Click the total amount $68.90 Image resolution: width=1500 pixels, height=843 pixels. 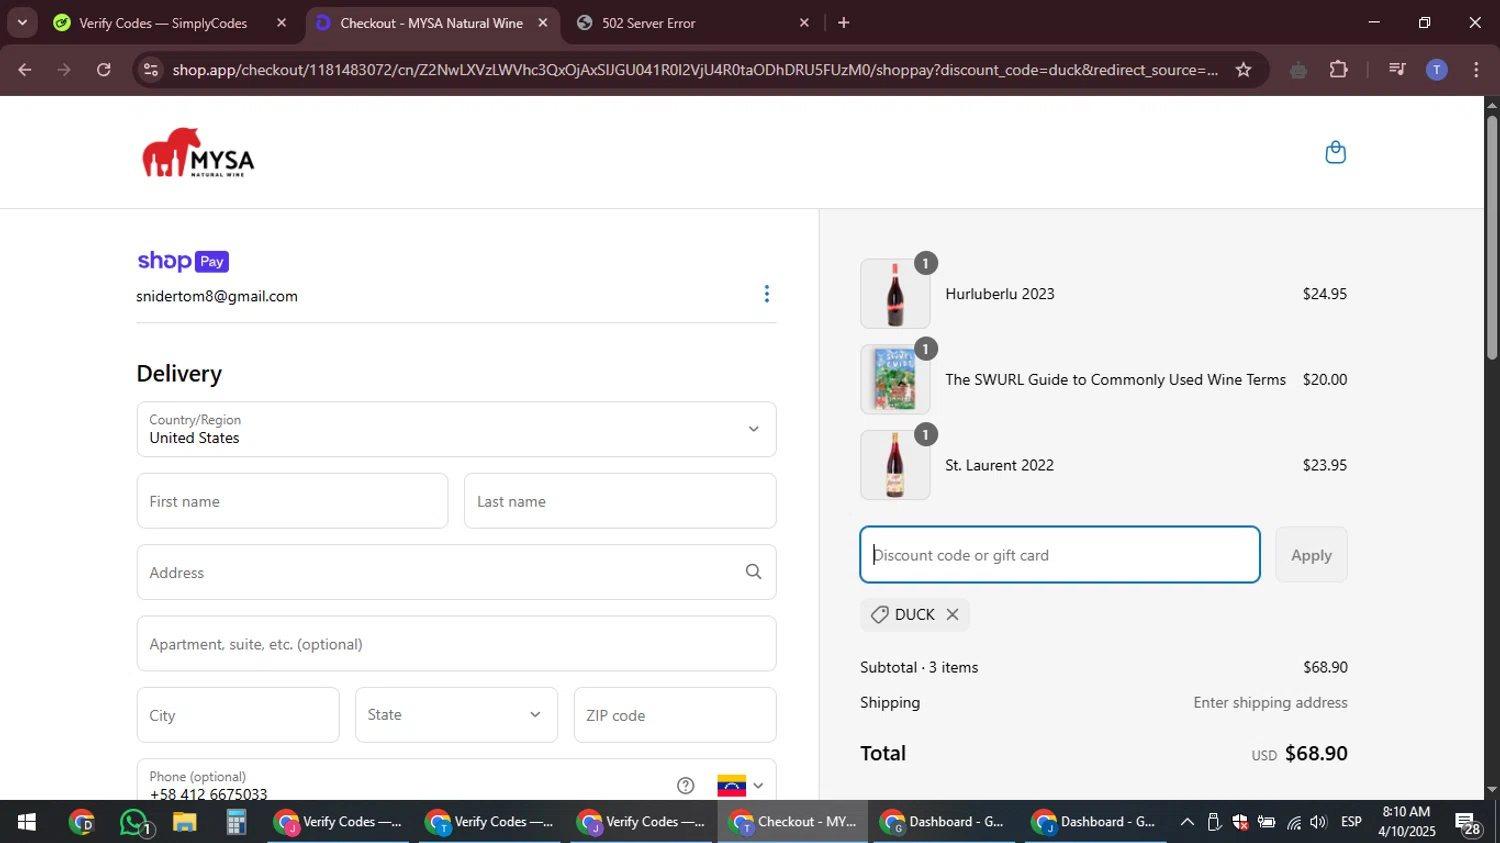click(1316, 753)
